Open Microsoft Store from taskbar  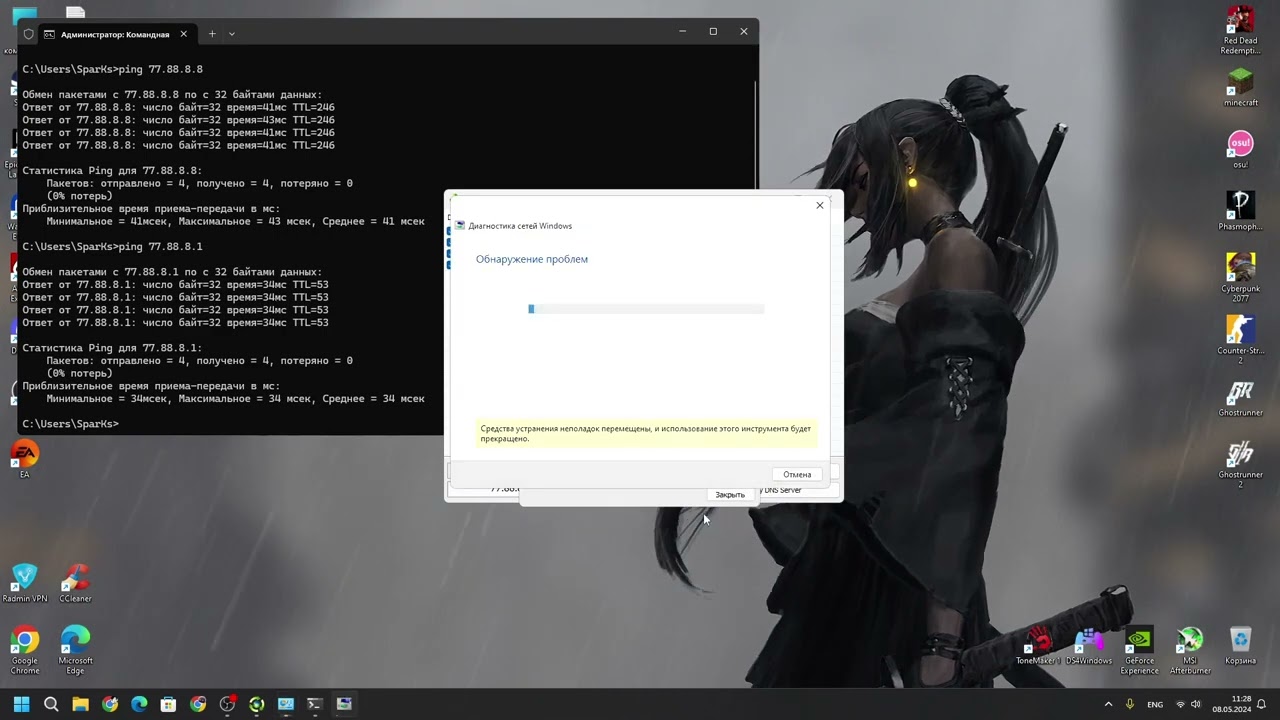pyautogui.click(x=168, y=704)
